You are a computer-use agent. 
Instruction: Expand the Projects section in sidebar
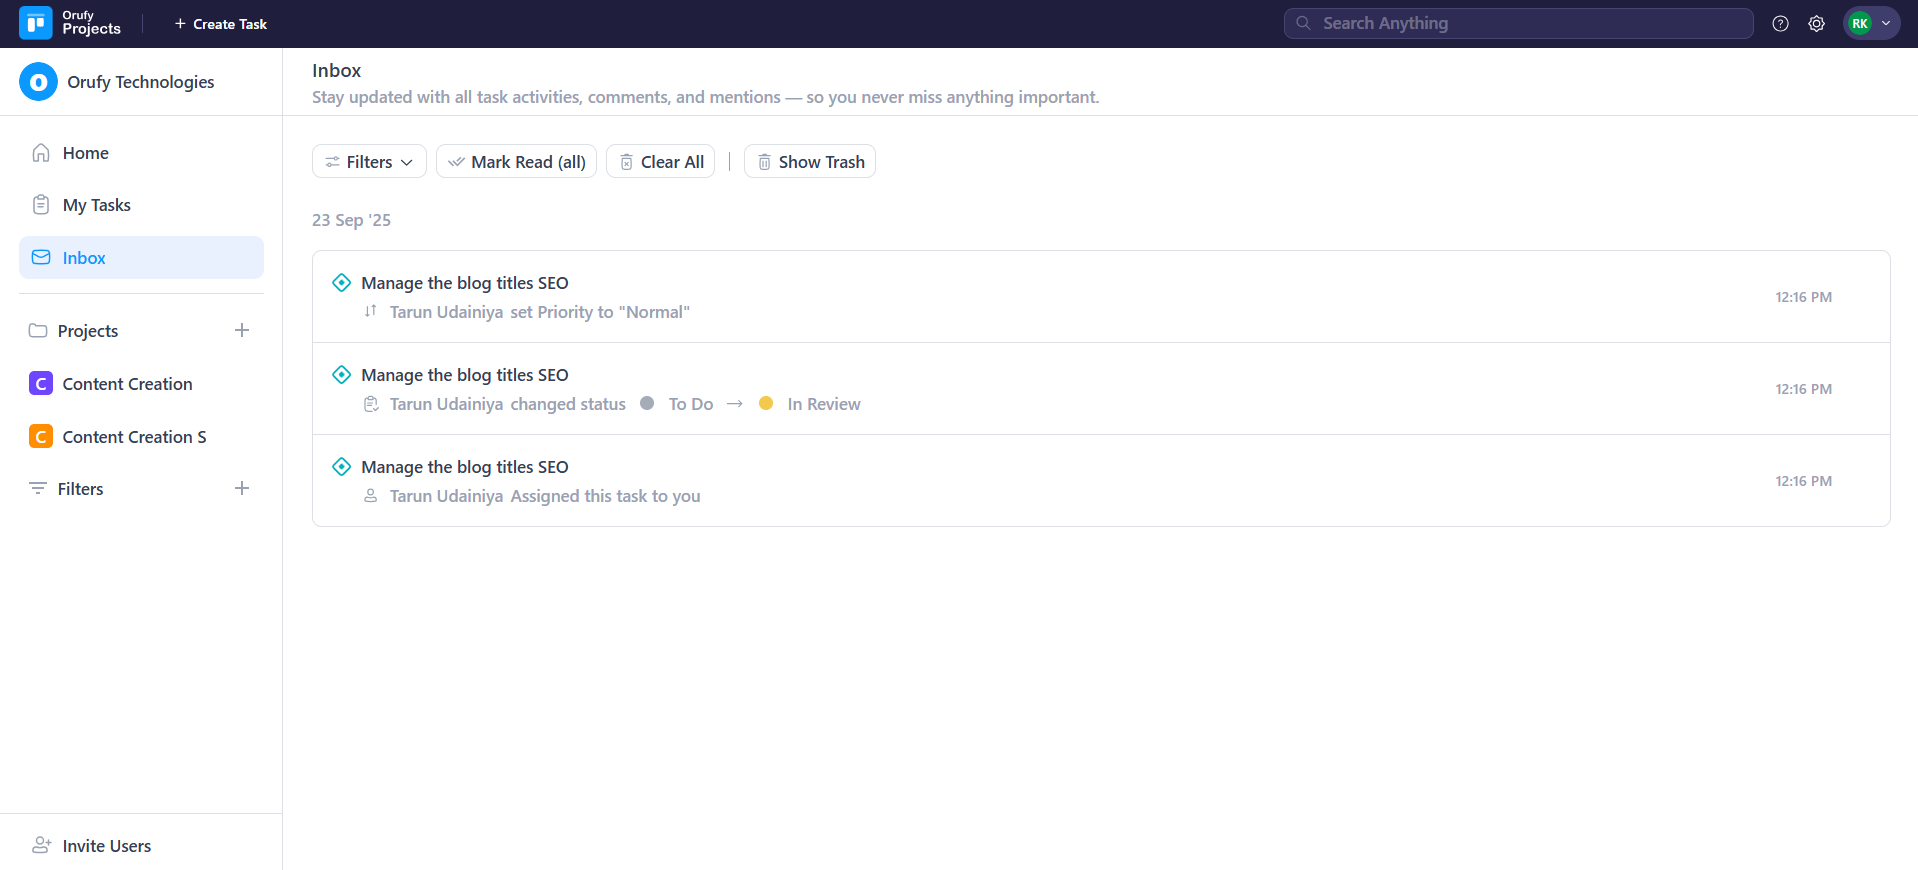(x=88, y=331)
